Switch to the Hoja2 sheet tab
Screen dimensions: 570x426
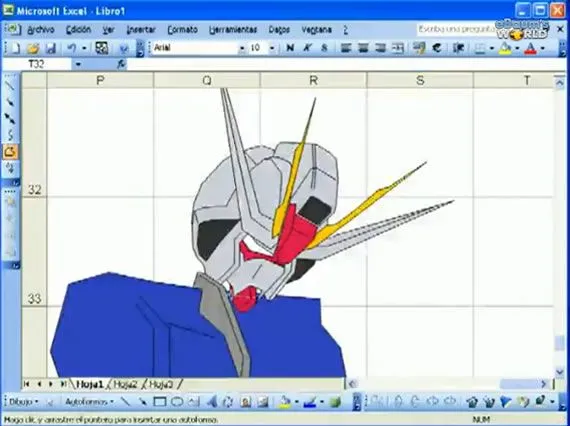125,384
